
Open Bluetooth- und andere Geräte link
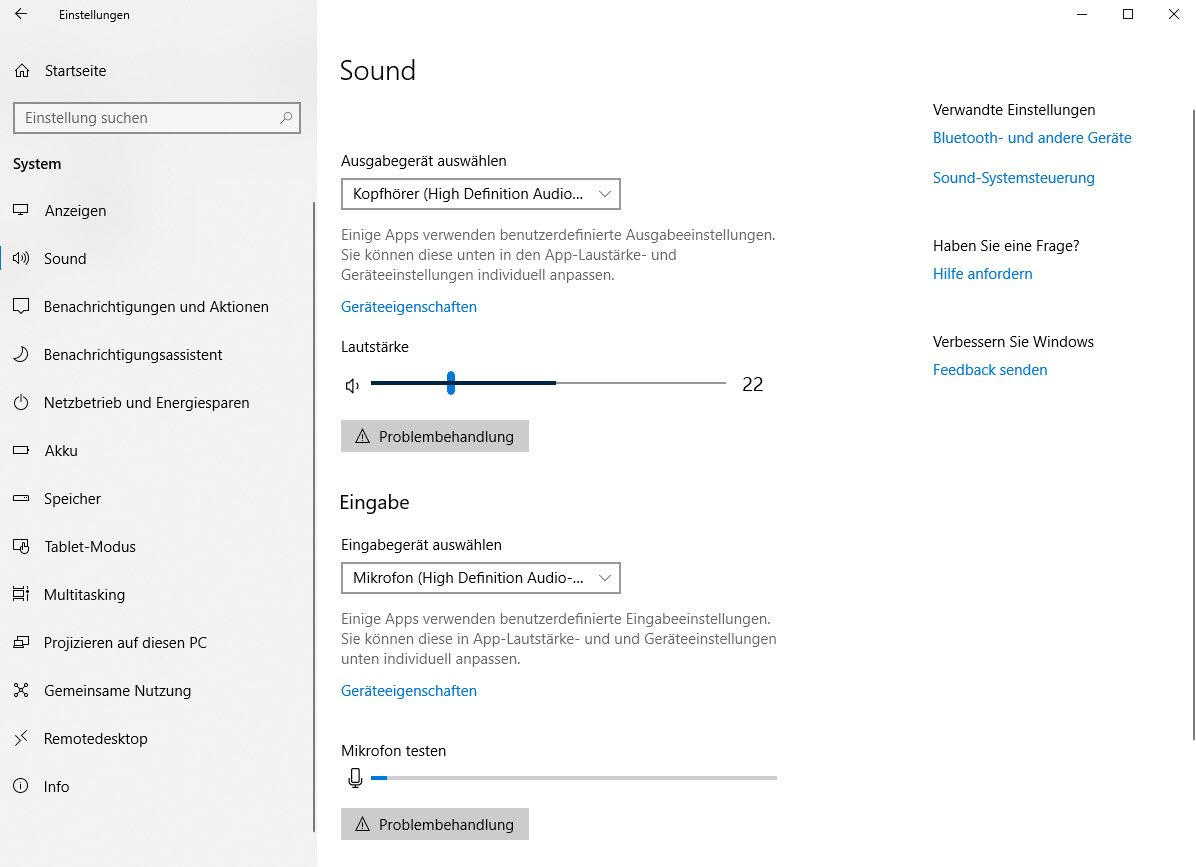point(1032,138)
